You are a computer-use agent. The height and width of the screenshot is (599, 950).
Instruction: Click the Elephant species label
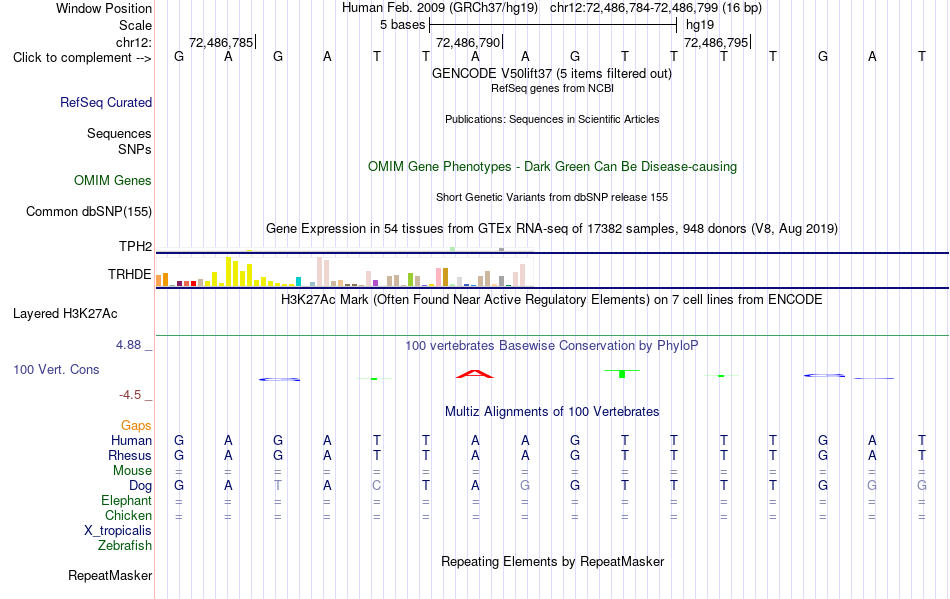tap(127, 501)
